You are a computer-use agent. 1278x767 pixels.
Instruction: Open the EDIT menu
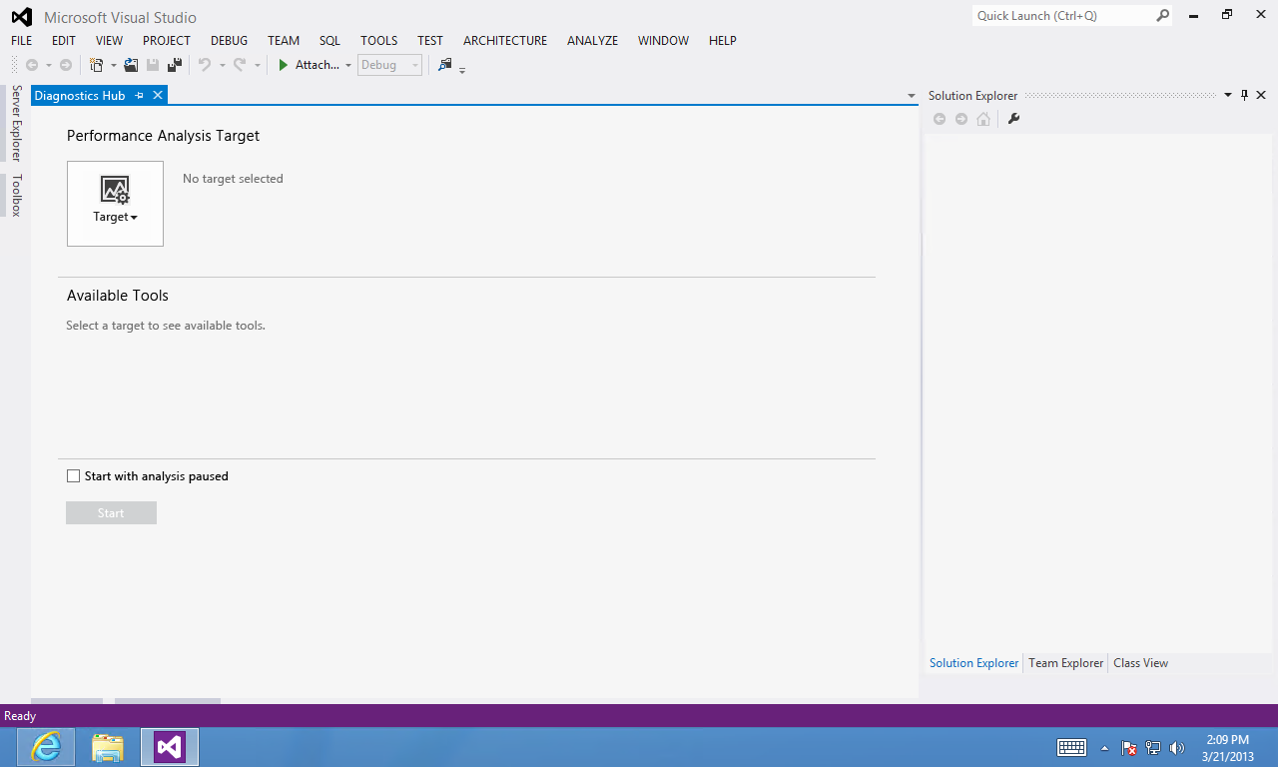coord(64,41)
